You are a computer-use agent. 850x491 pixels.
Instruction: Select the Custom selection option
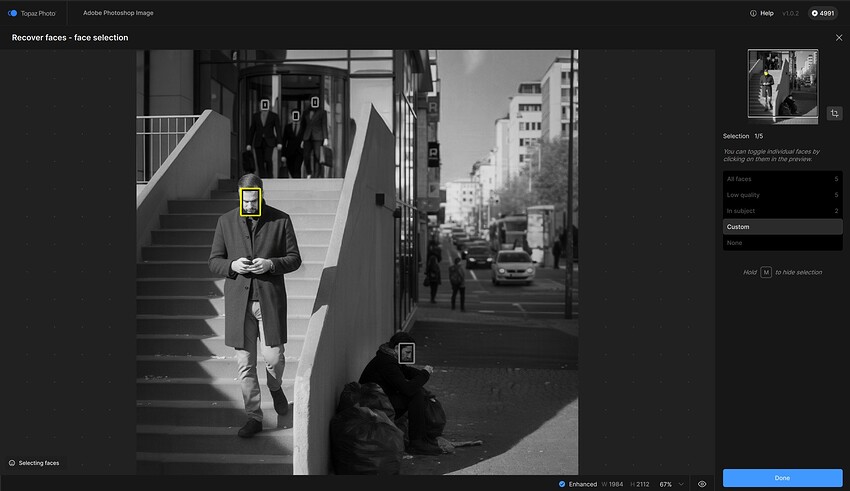[x=782, y=227]
